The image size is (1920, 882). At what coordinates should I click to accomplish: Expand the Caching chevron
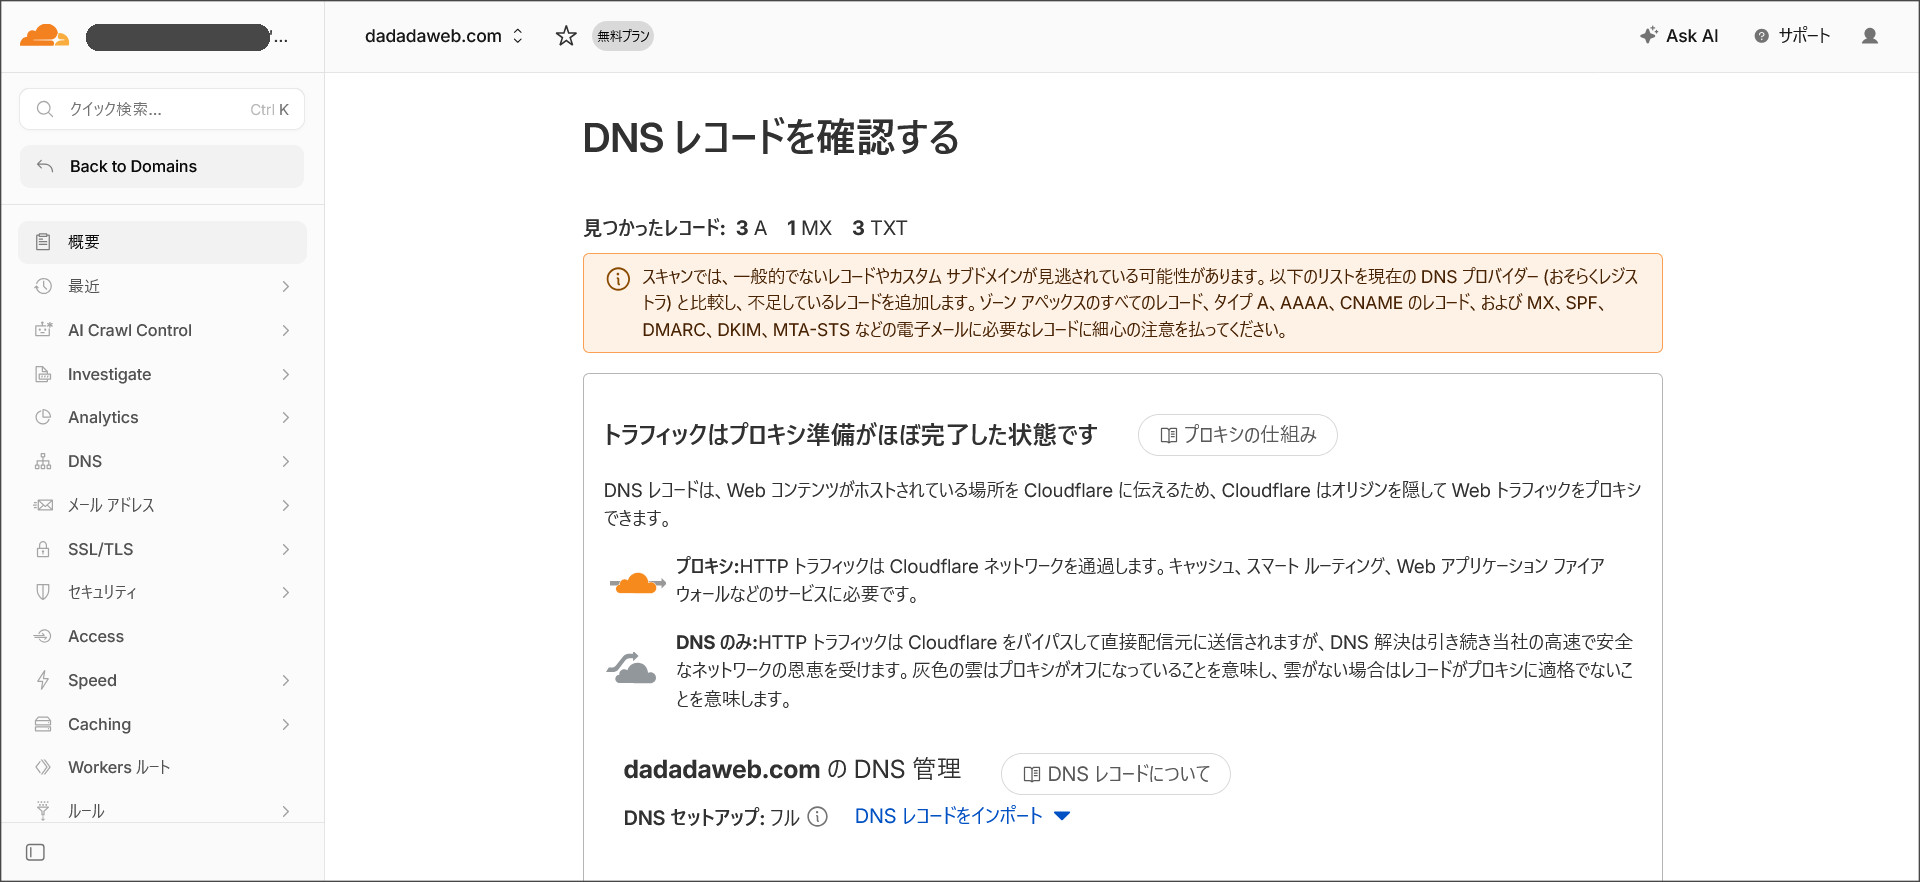(x=286, y=724)
